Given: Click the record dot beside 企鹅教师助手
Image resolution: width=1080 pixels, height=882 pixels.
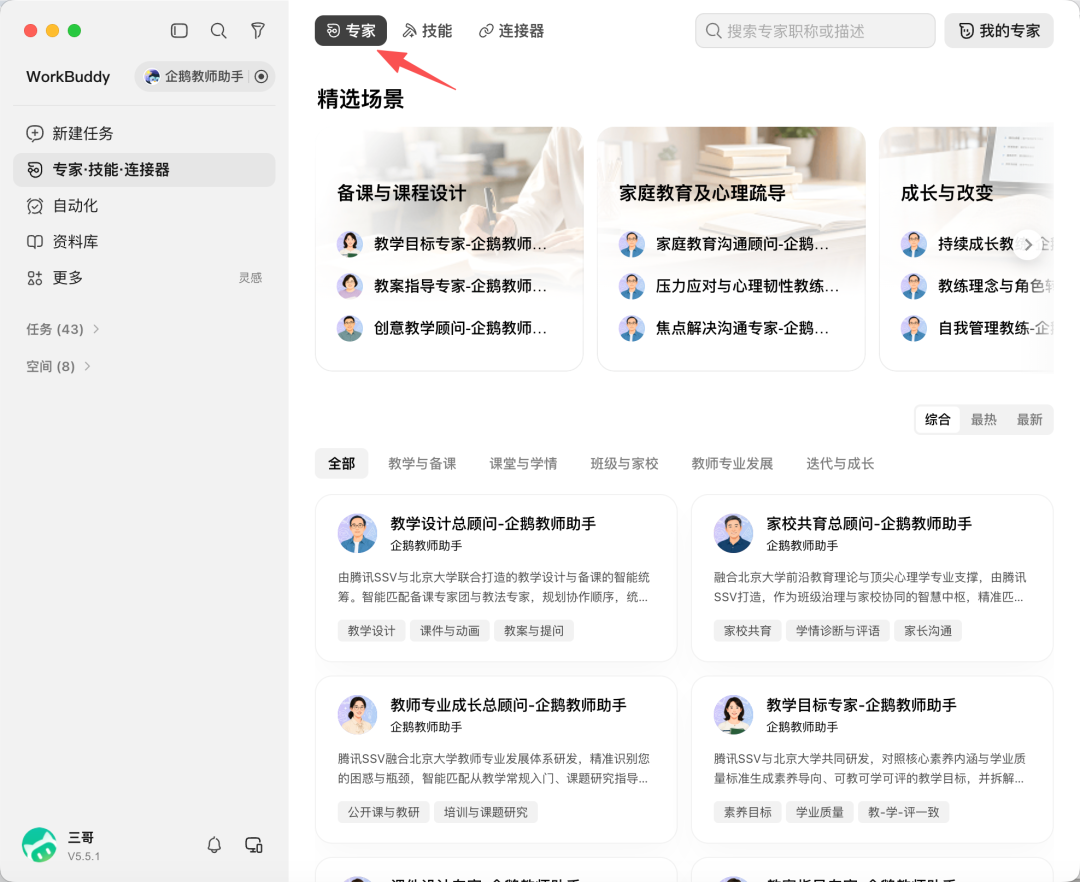Looking at the screenshot, I should [x=261, y=76].
